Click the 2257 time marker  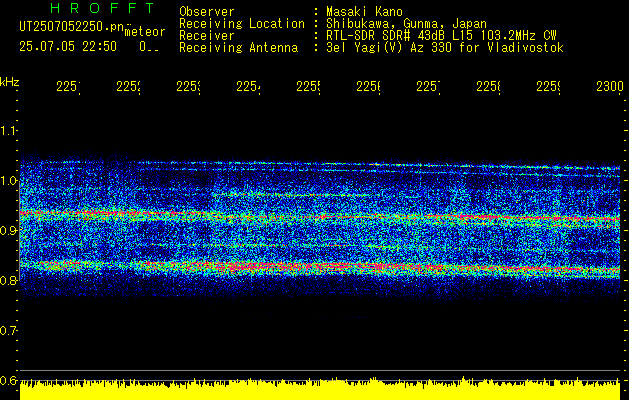[x=428, y=87]
